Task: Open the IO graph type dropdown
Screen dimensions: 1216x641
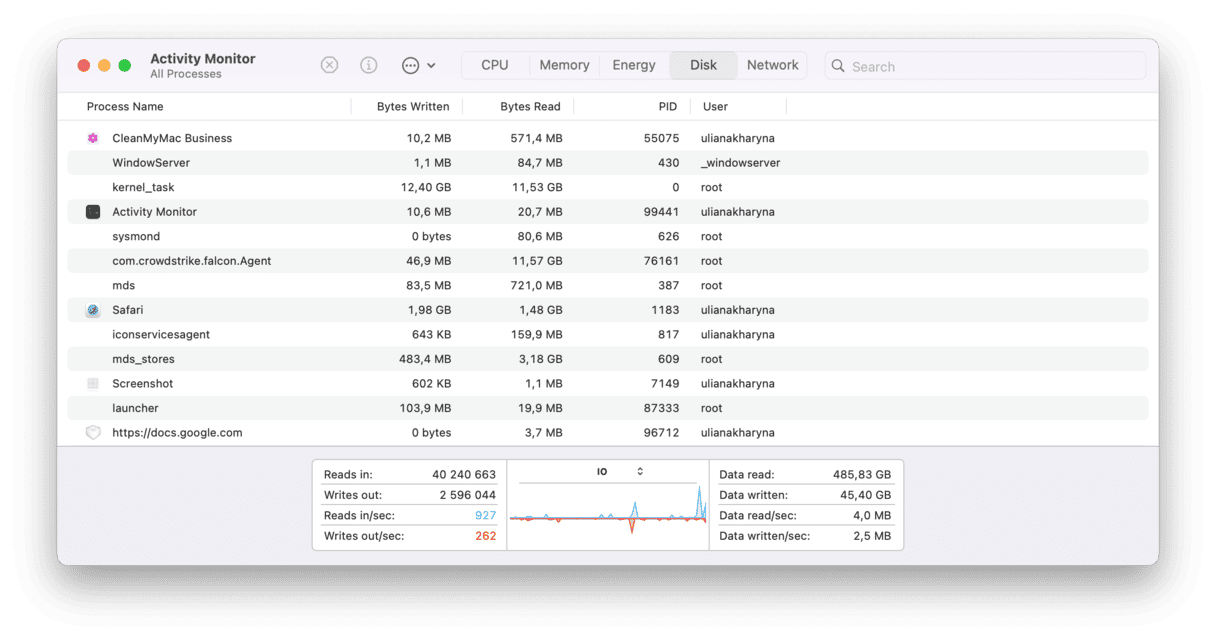Action: click(x=620, y=471)
